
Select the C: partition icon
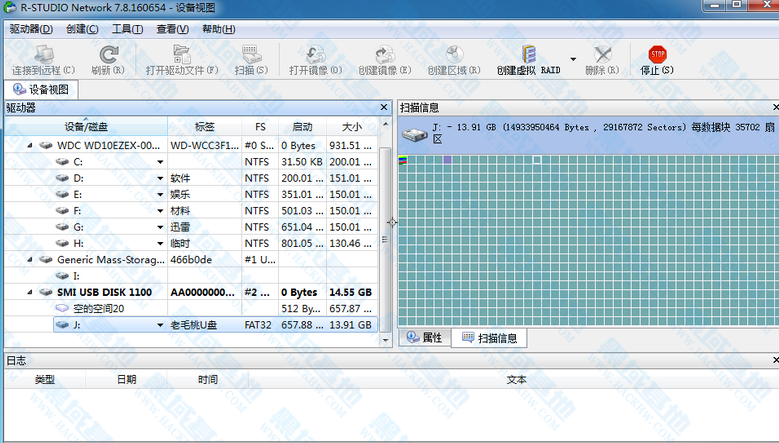pyautogui.click(x=62, y=161)
